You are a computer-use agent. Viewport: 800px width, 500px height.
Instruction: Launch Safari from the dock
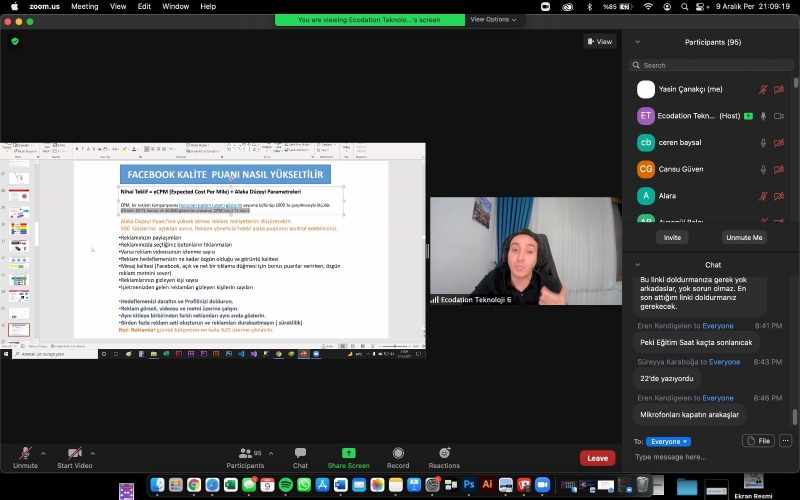[212, 484]
